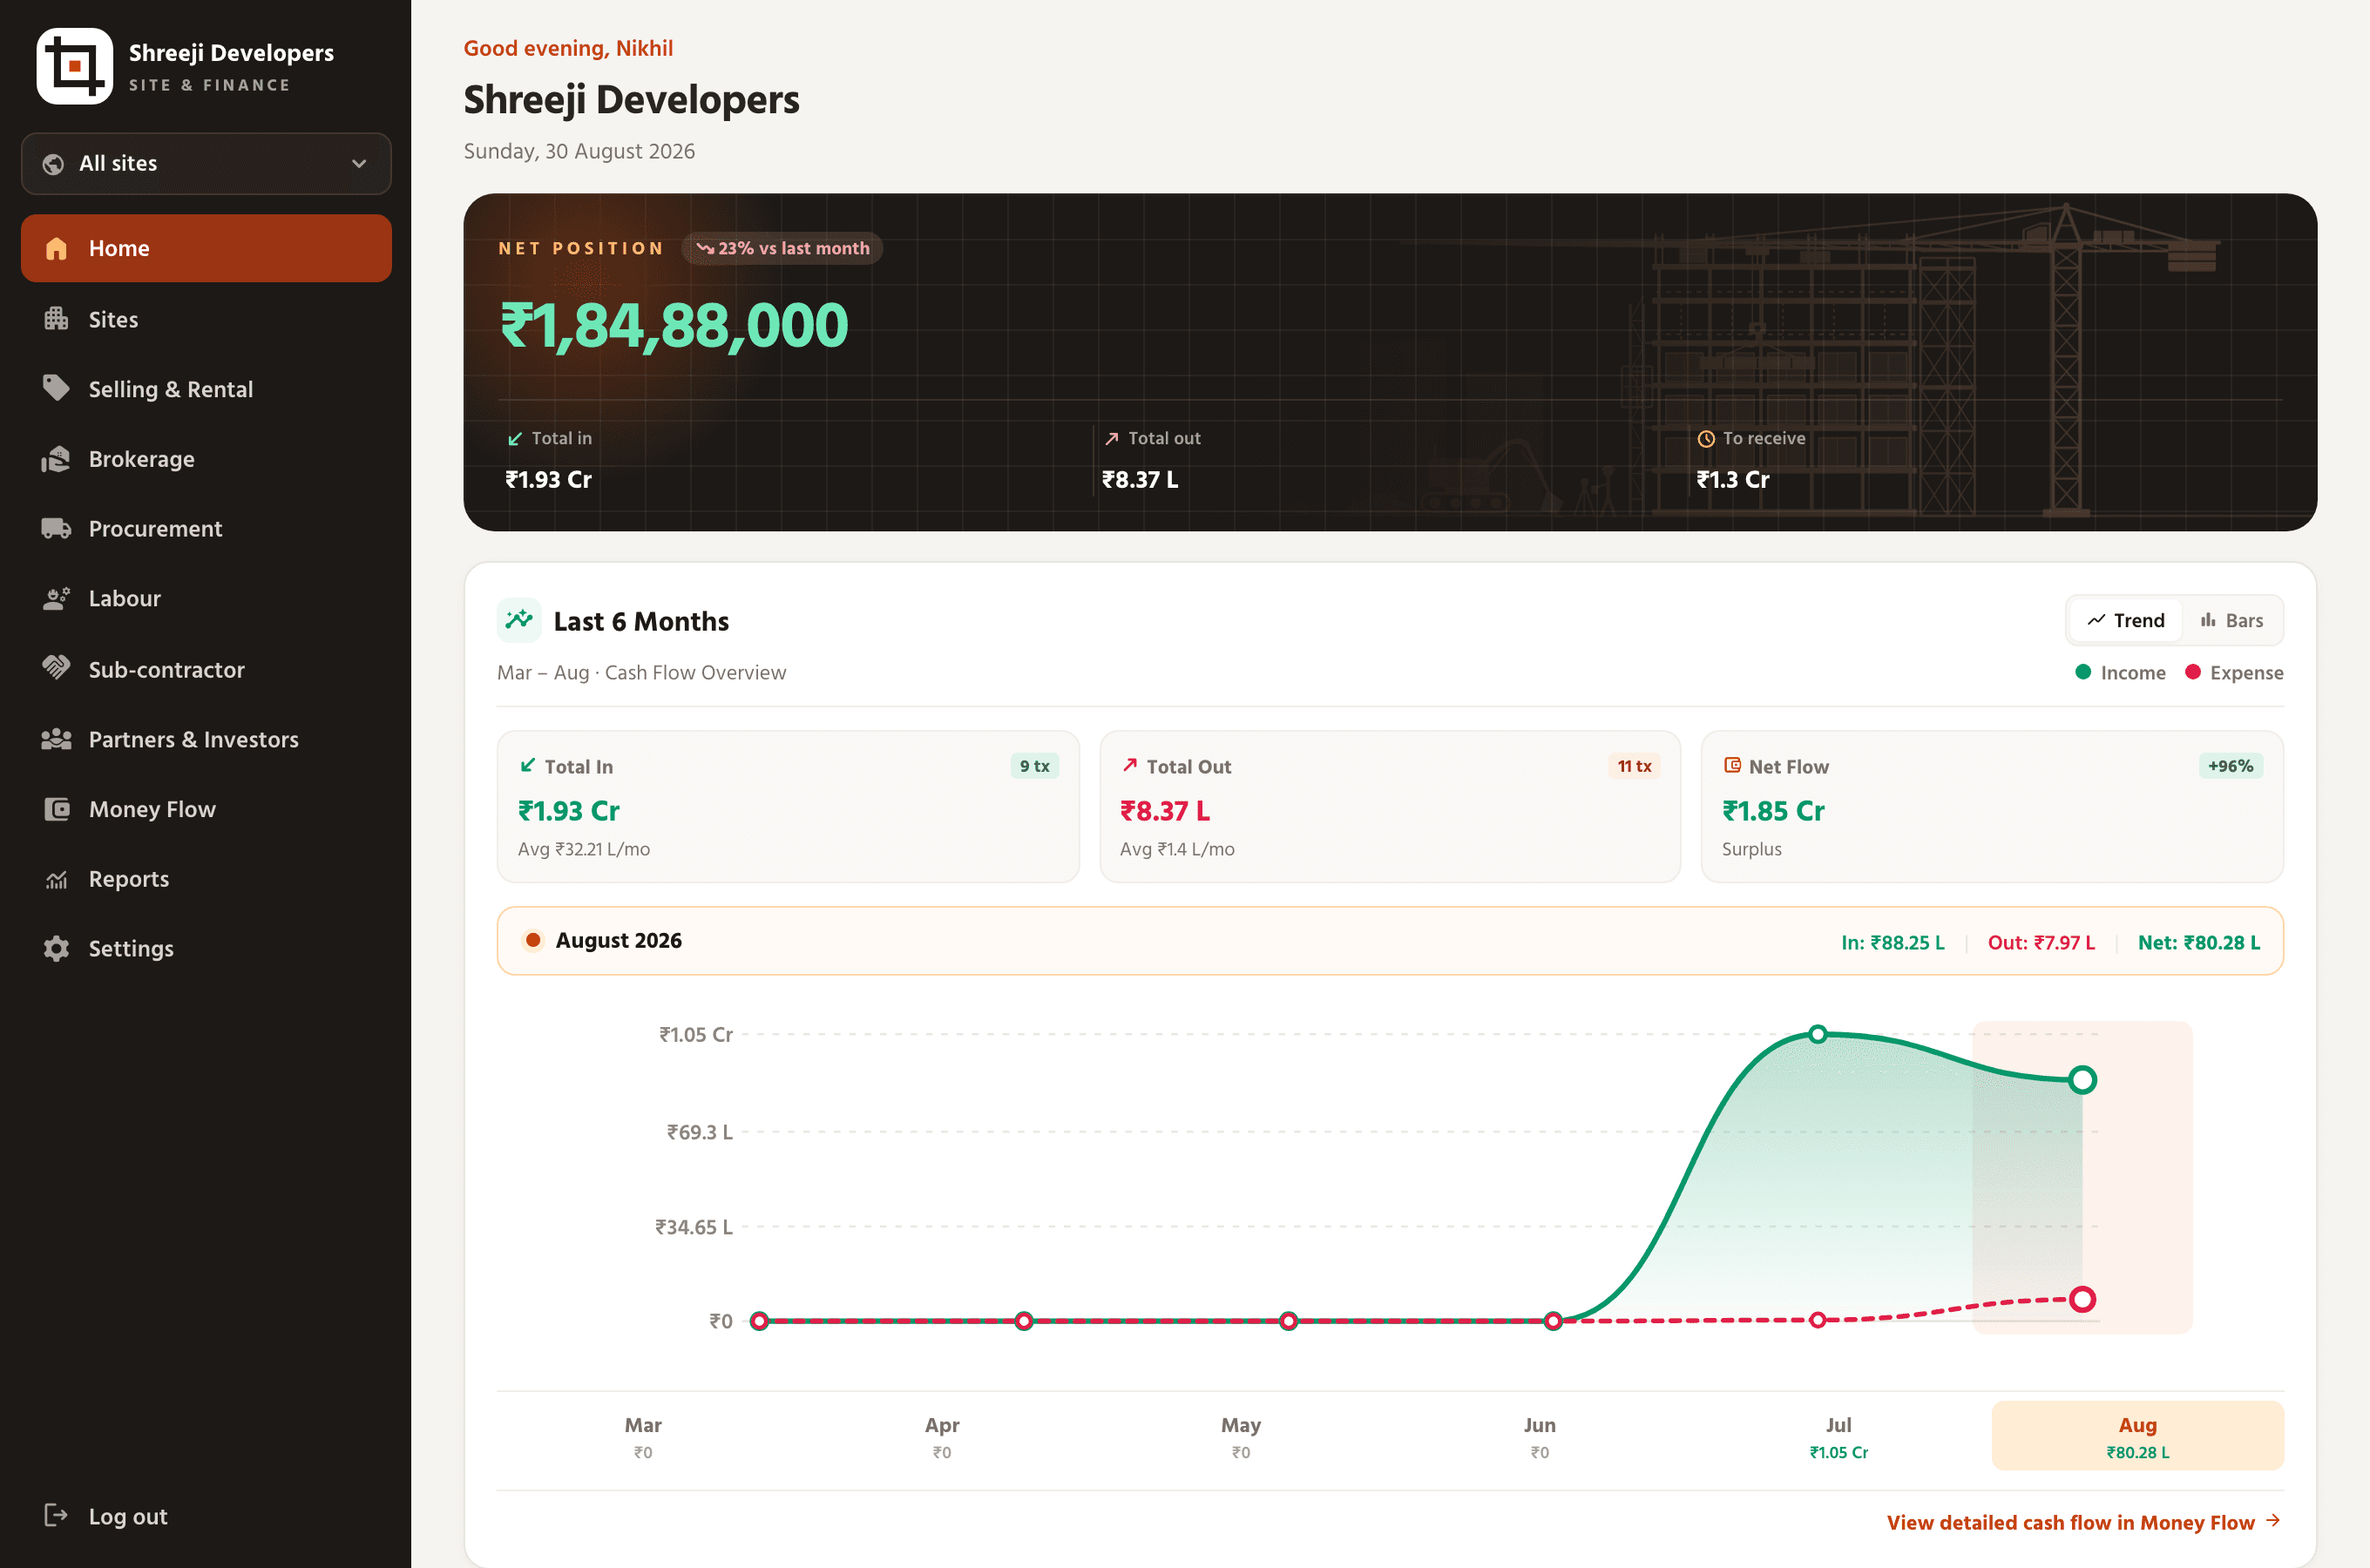The width and height of the screenshot is (2370, 1568).
Task: Click the 11 tx badge
Action: point(1634,766)
